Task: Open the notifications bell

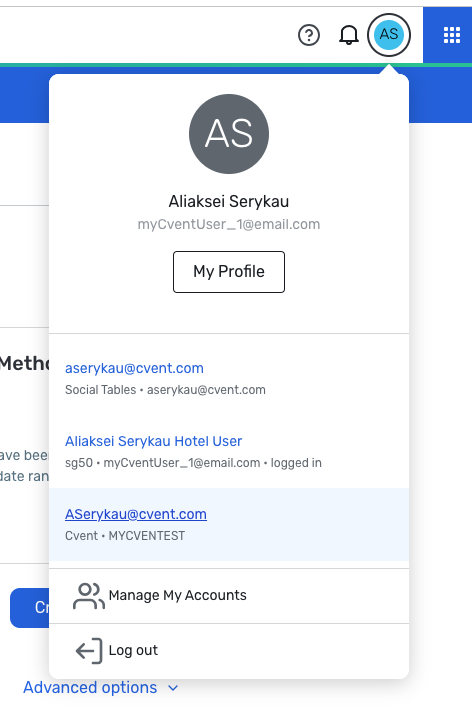Action: [x=349, y=35]
